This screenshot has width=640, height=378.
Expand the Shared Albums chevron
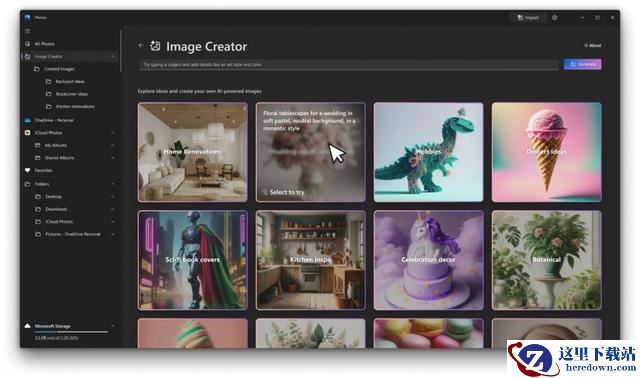coord(113,158)
